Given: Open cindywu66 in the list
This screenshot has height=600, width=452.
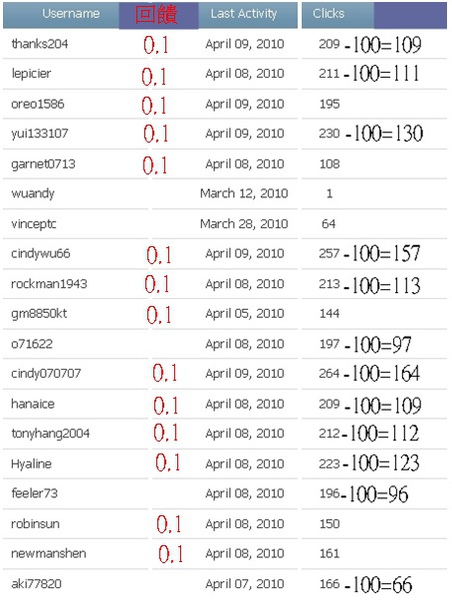Looking at the screenshot, I should [41, 254].
